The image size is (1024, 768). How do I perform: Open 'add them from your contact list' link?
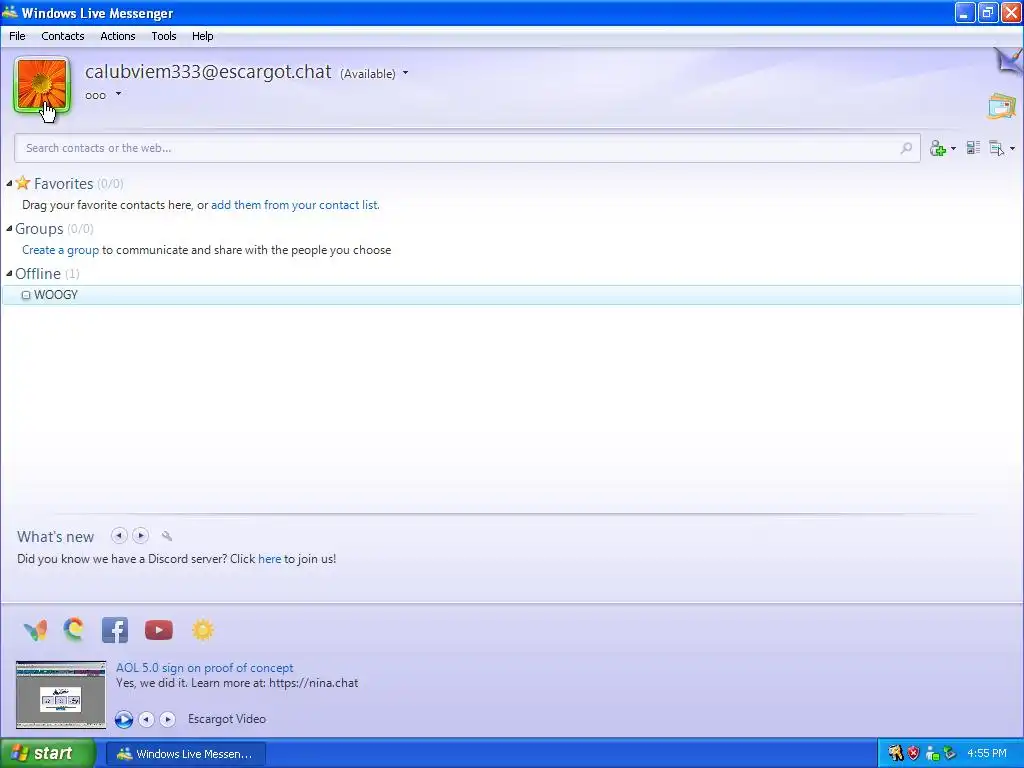[x=295, y=205]
